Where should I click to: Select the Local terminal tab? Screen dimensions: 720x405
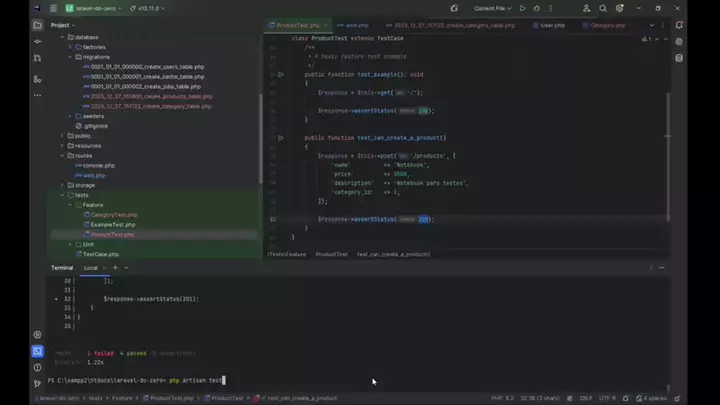[91, 268]
